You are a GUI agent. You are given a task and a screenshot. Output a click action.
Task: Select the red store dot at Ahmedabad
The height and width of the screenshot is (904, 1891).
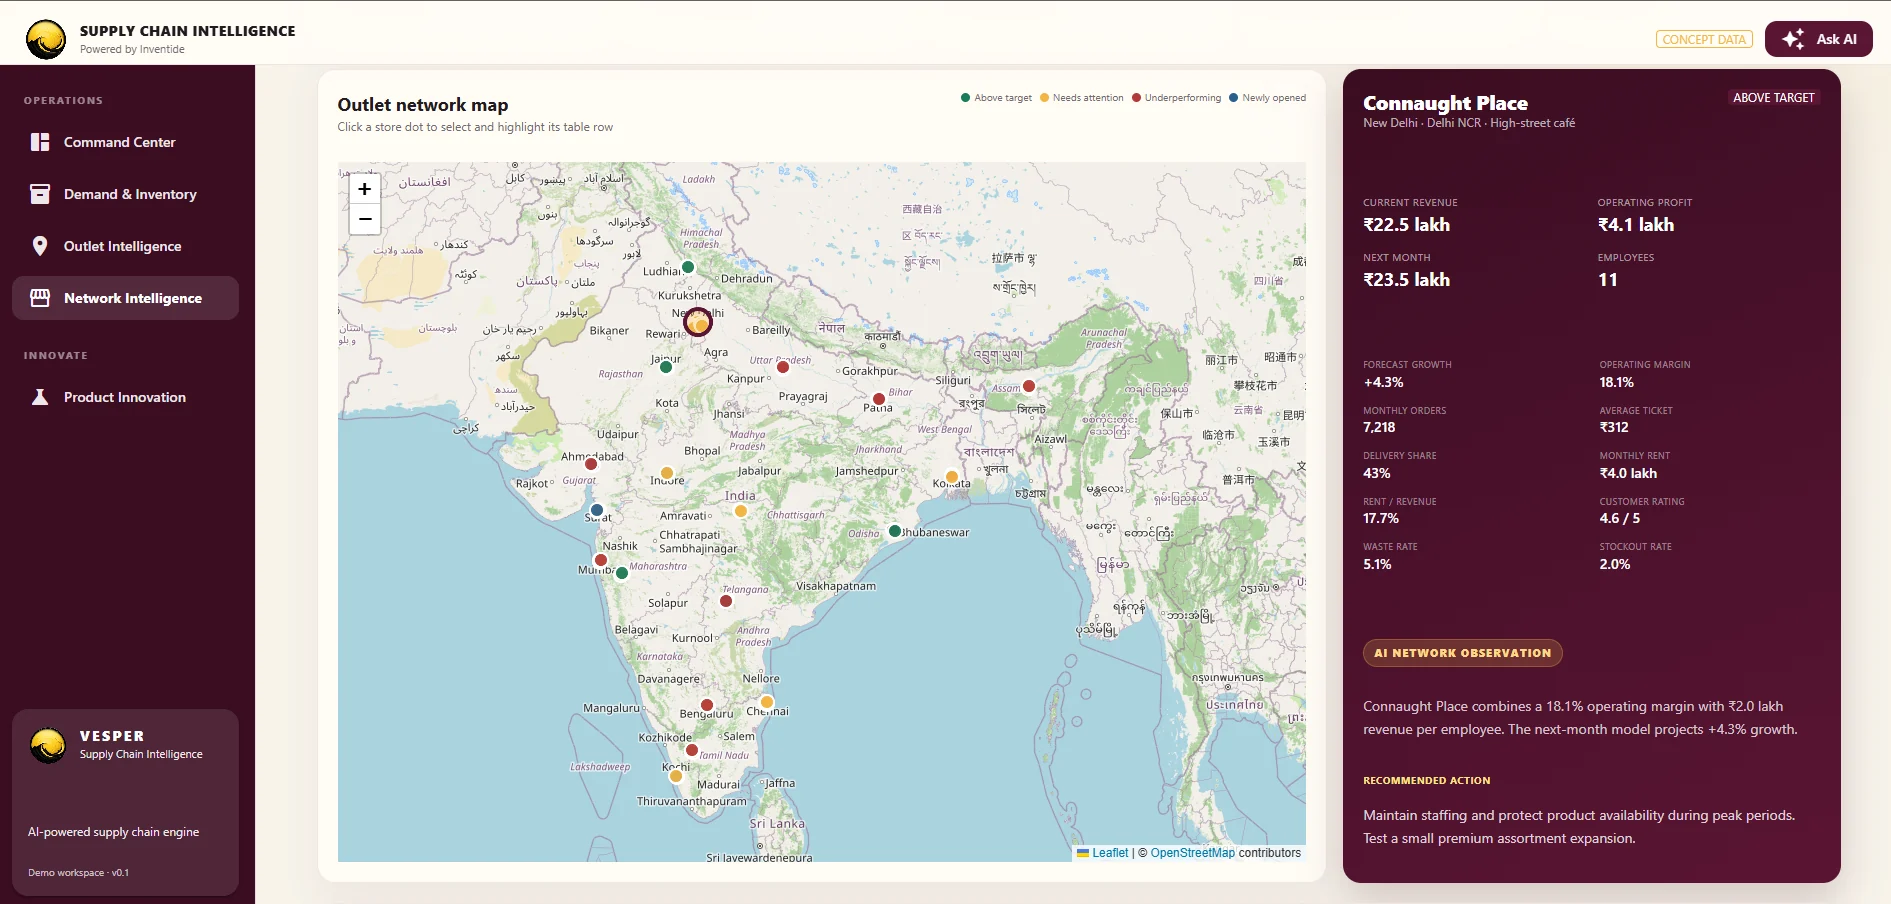pyautogui.click(x=591, y=464)
